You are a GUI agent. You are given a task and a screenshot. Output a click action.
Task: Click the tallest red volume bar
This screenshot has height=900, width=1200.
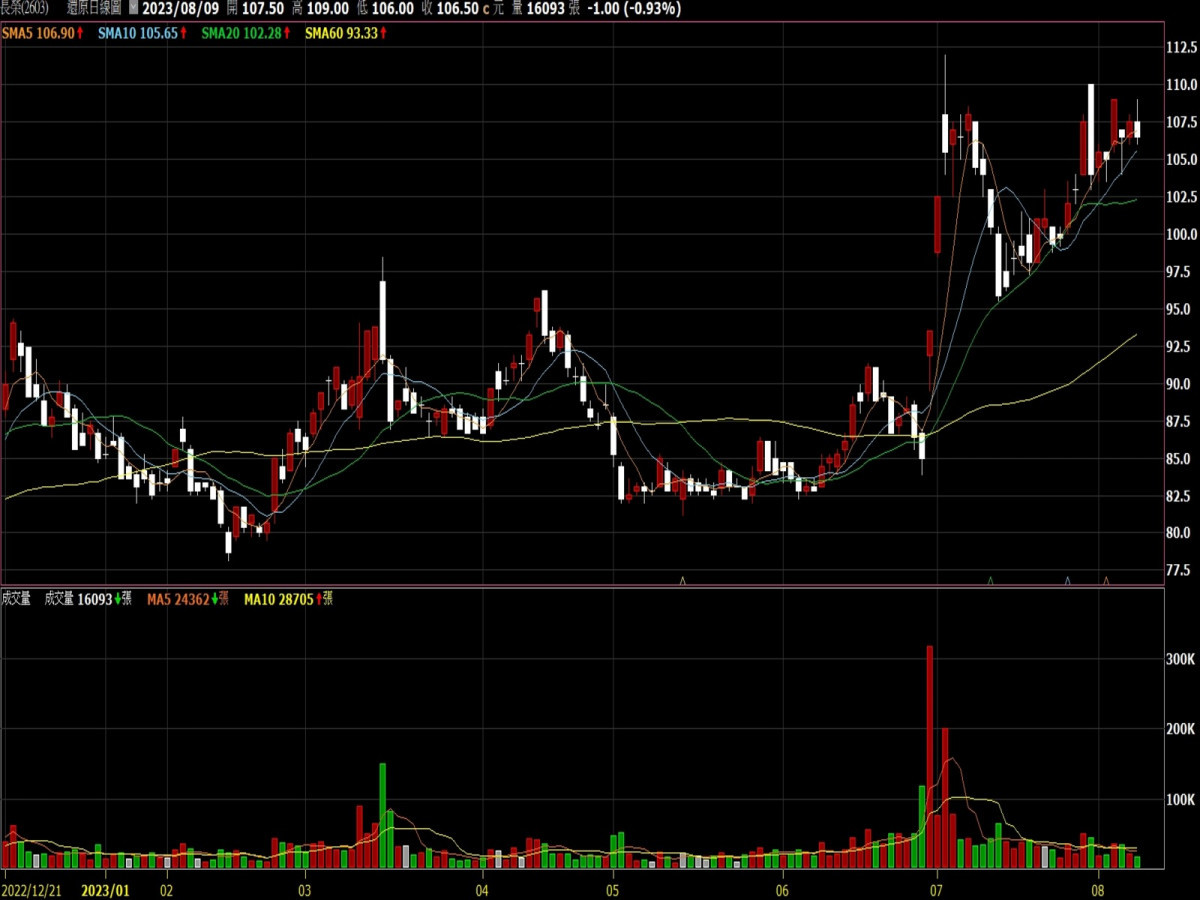pos(930,757)
